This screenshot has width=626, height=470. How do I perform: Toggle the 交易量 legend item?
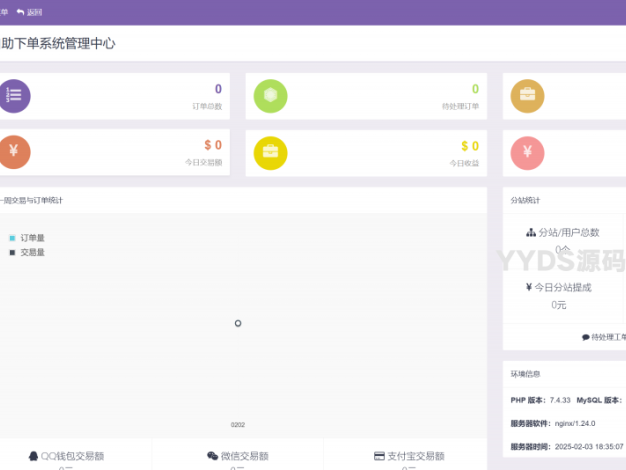point(27,252)
